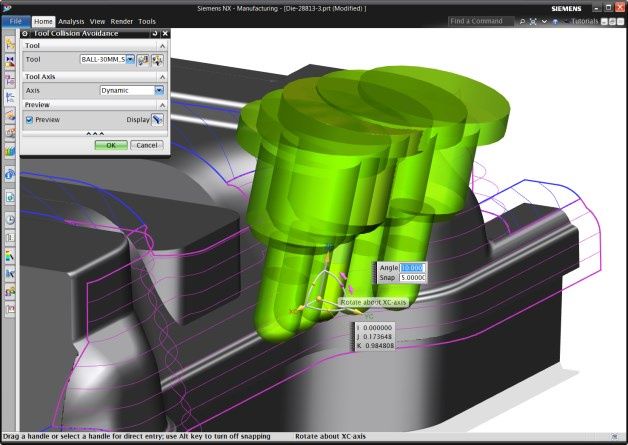Collapse the Tool Axis section
Screen dimensions: 628x445
(x=162, y=77)
